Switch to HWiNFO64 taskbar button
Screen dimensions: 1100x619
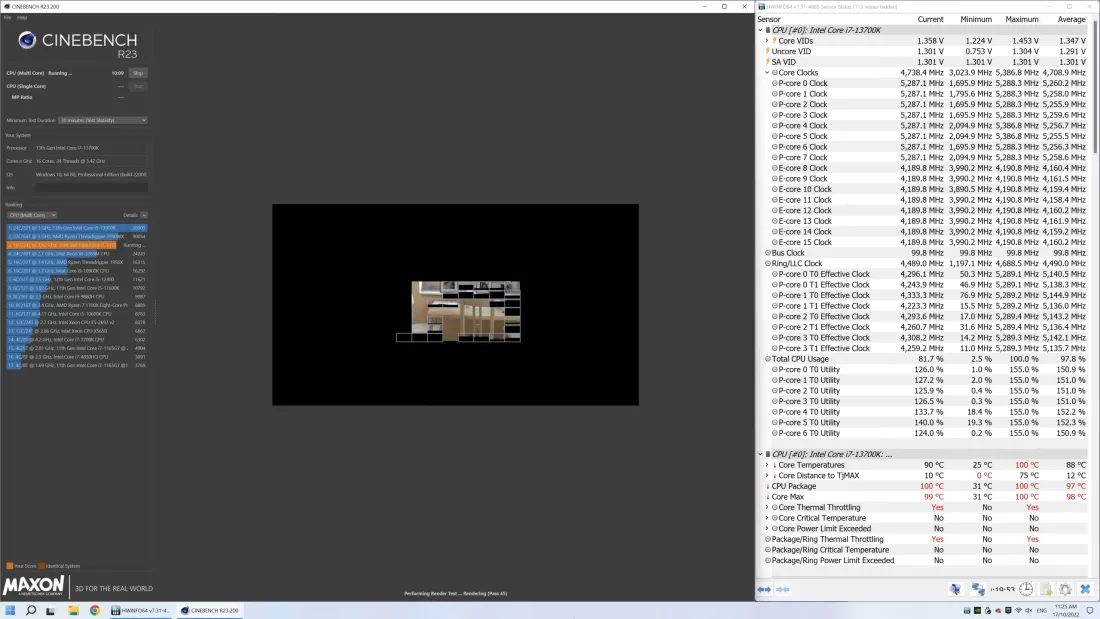pyautogui.click(x=140, y=611)
